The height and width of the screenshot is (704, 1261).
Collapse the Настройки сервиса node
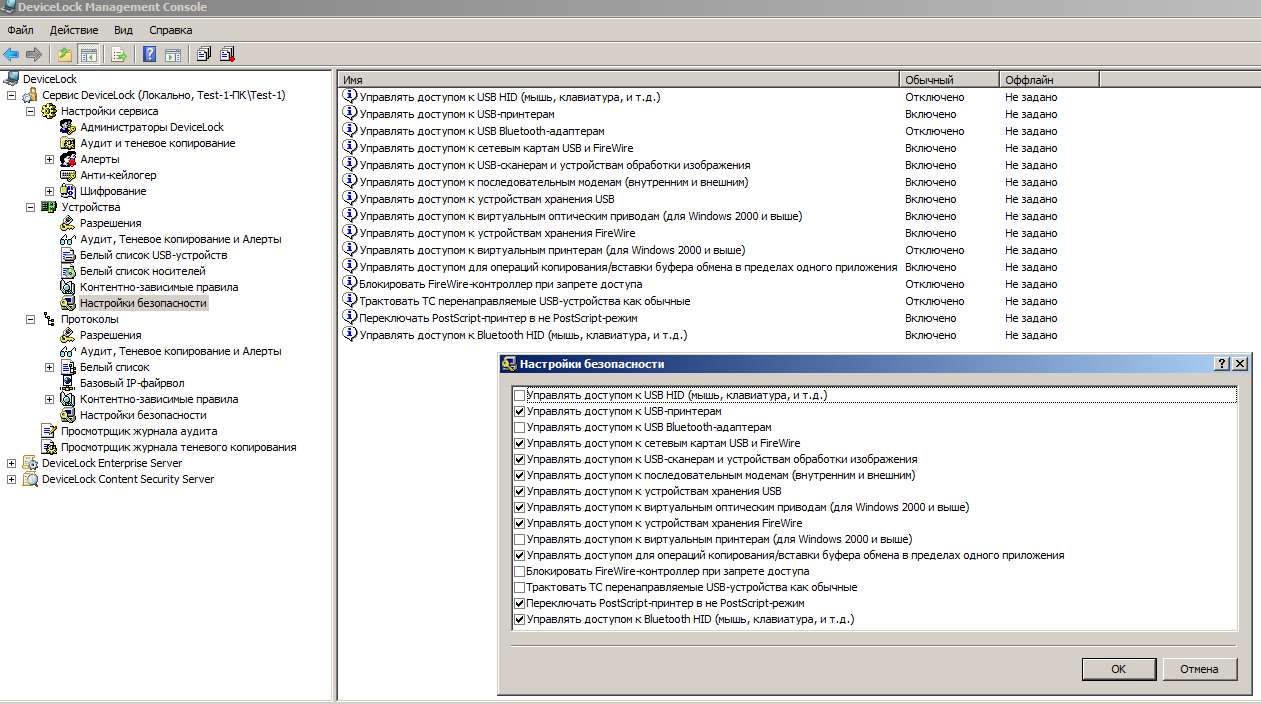pyautogui.click(x=30, y=112)
